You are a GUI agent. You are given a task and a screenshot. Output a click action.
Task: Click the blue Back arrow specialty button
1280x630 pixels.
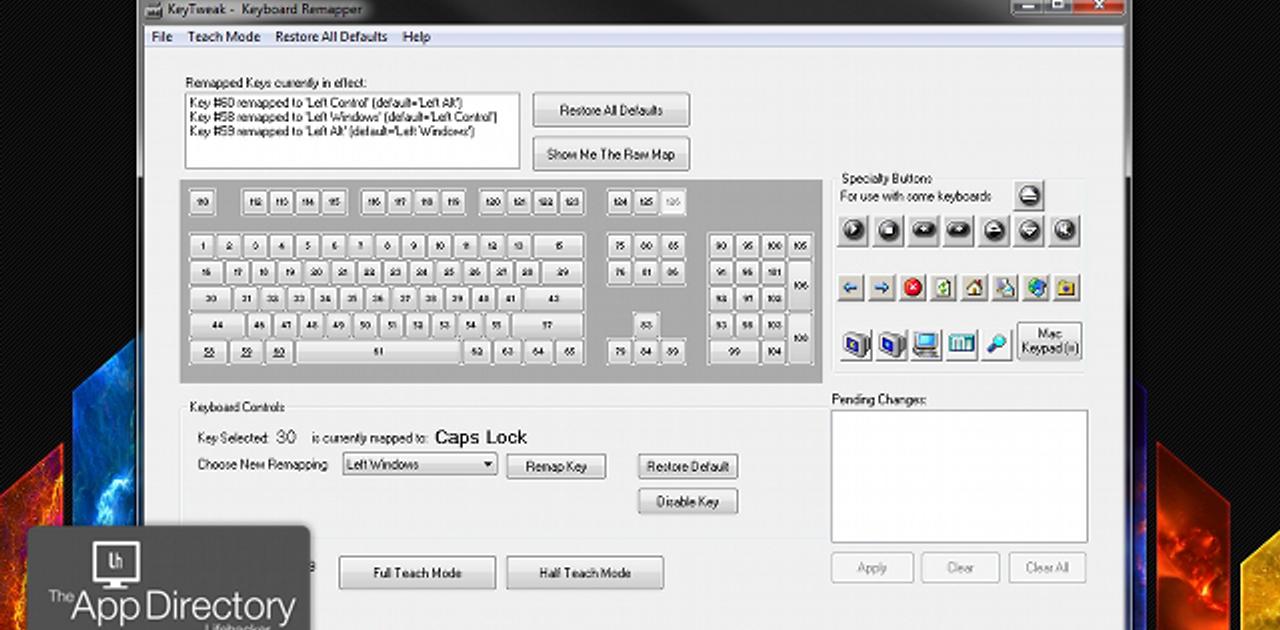[x=851, y=288]
